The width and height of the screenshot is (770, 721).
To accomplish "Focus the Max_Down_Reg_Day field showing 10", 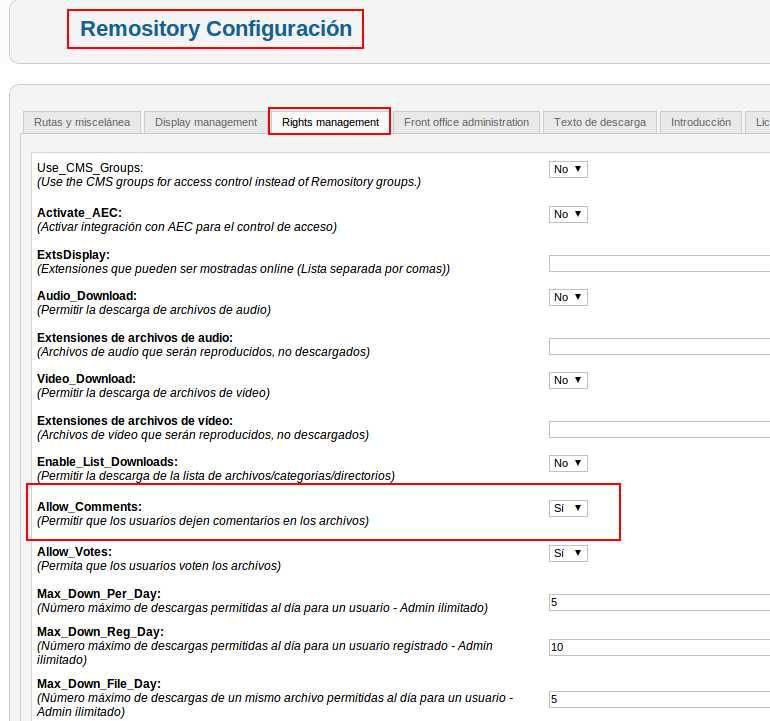I will (x=659, y=647).
